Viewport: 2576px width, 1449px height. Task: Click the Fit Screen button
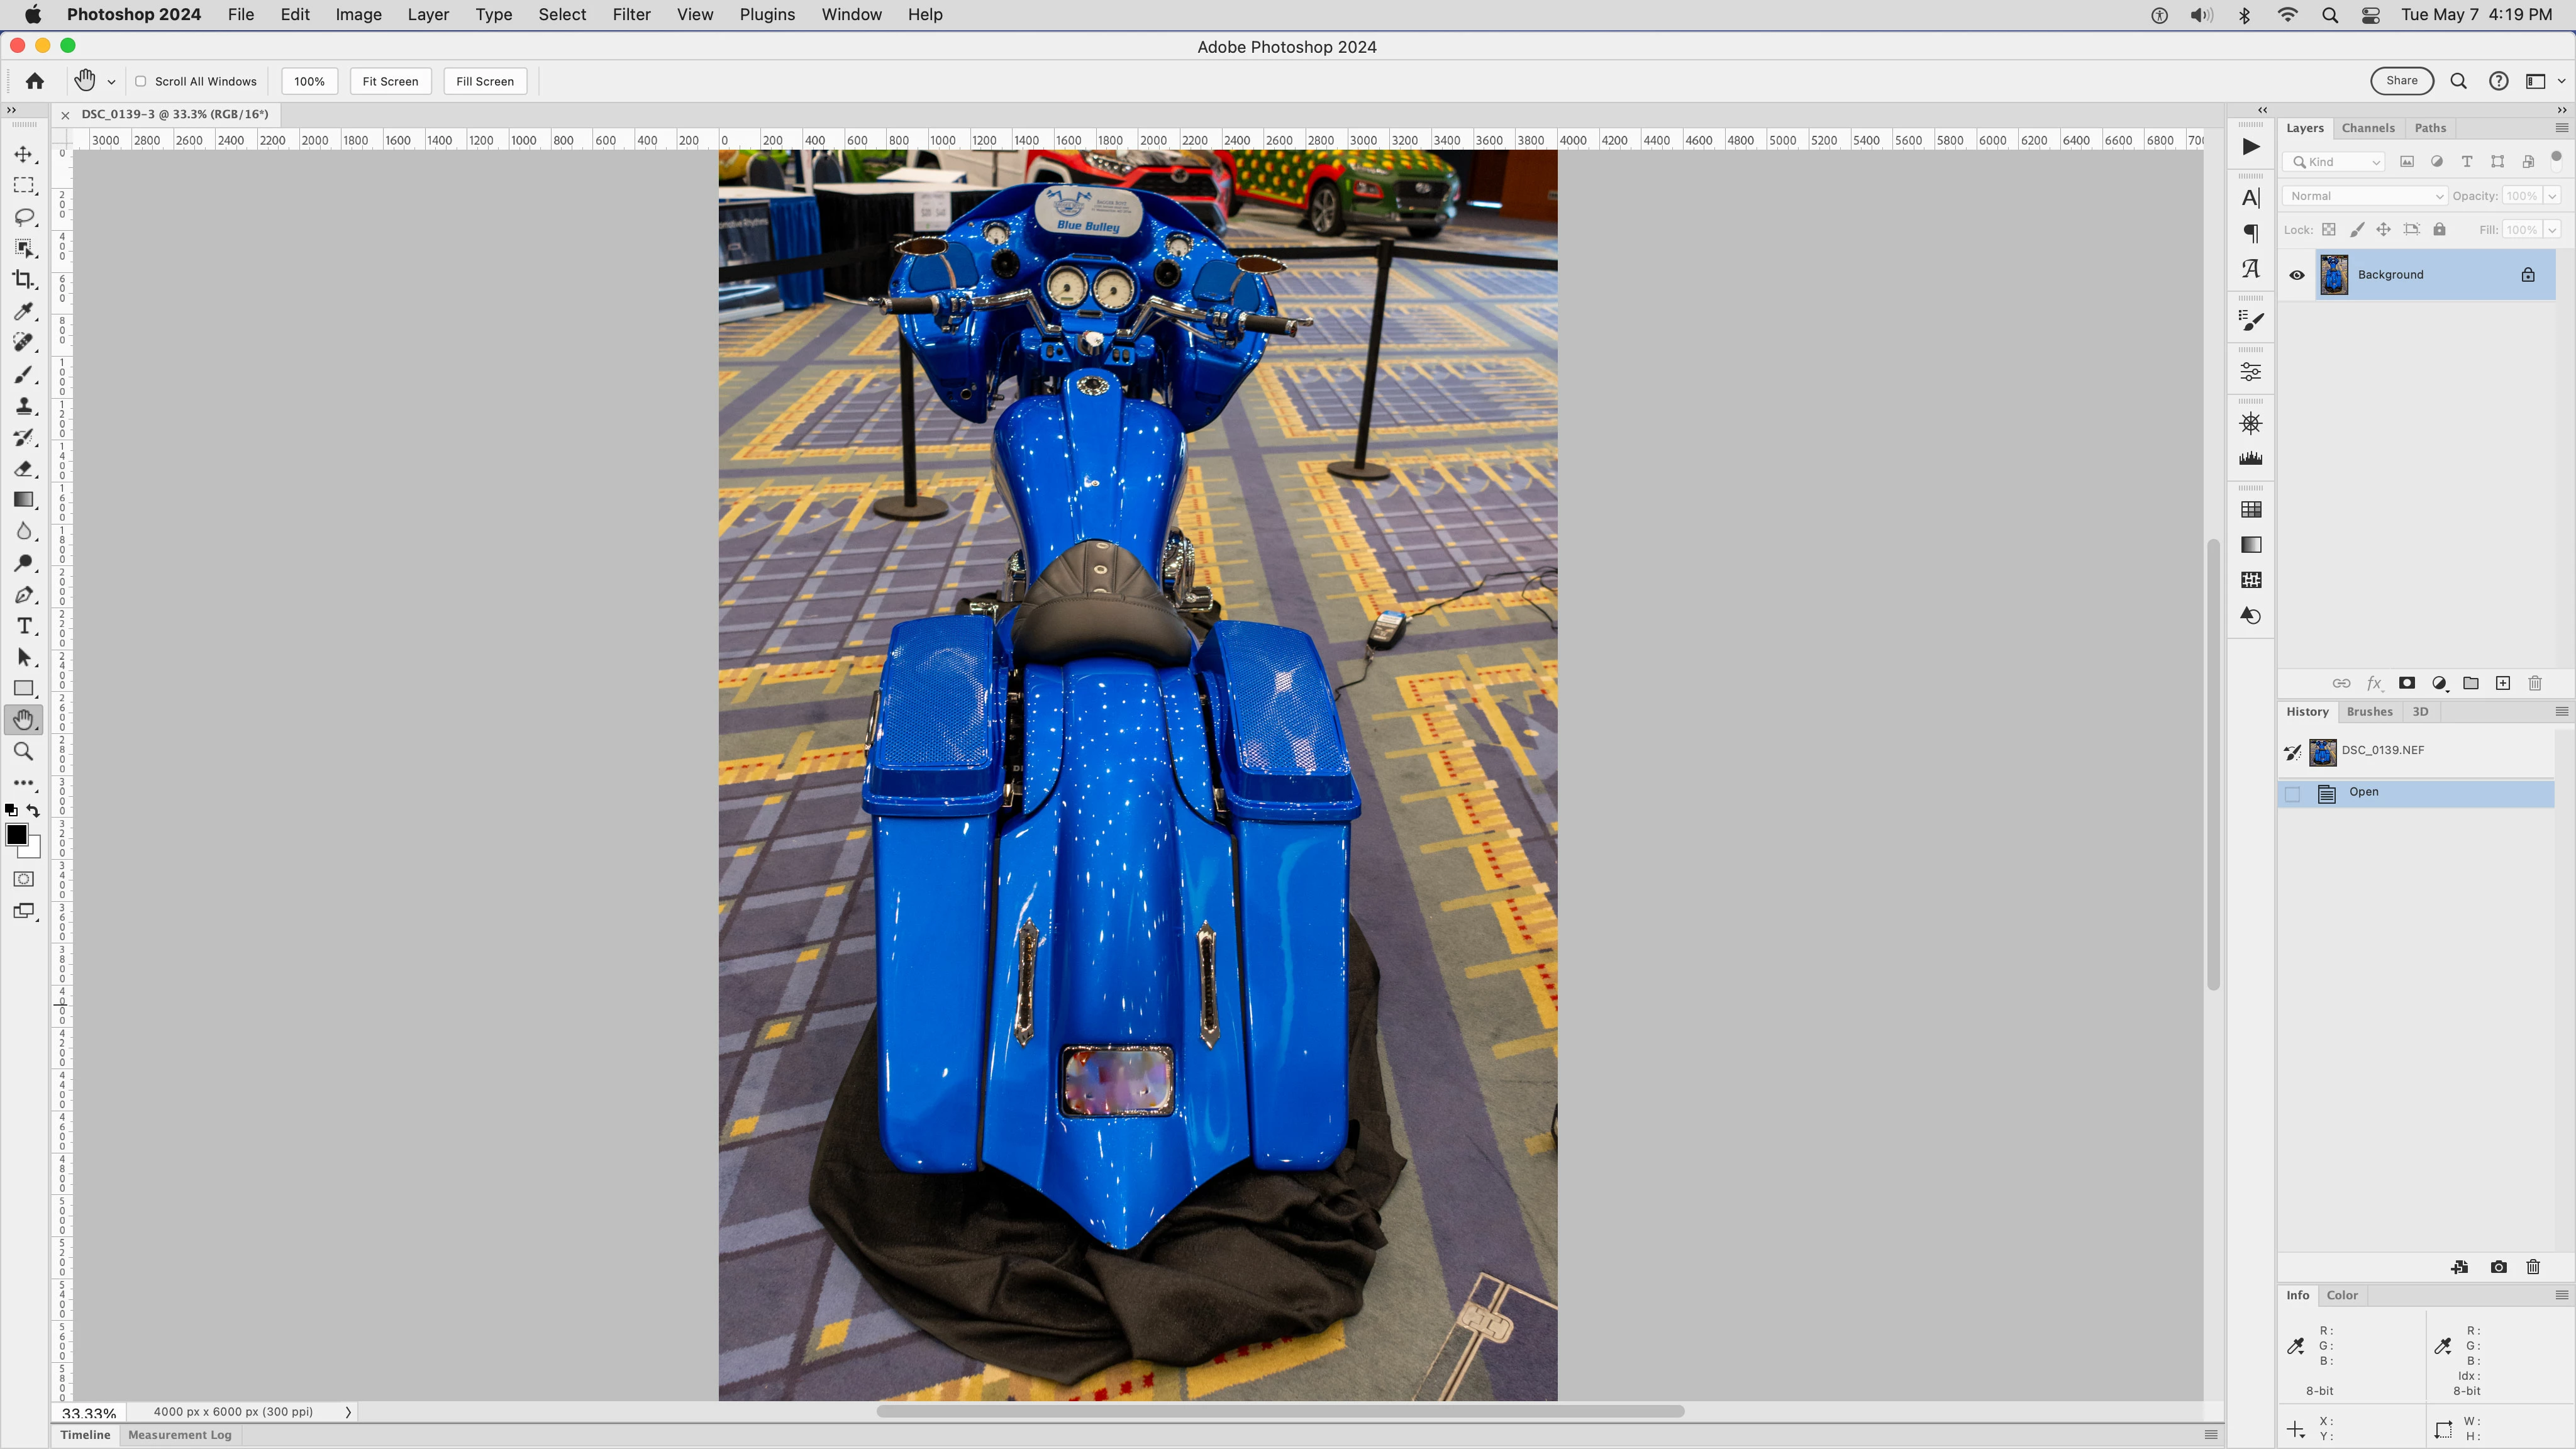390,82
